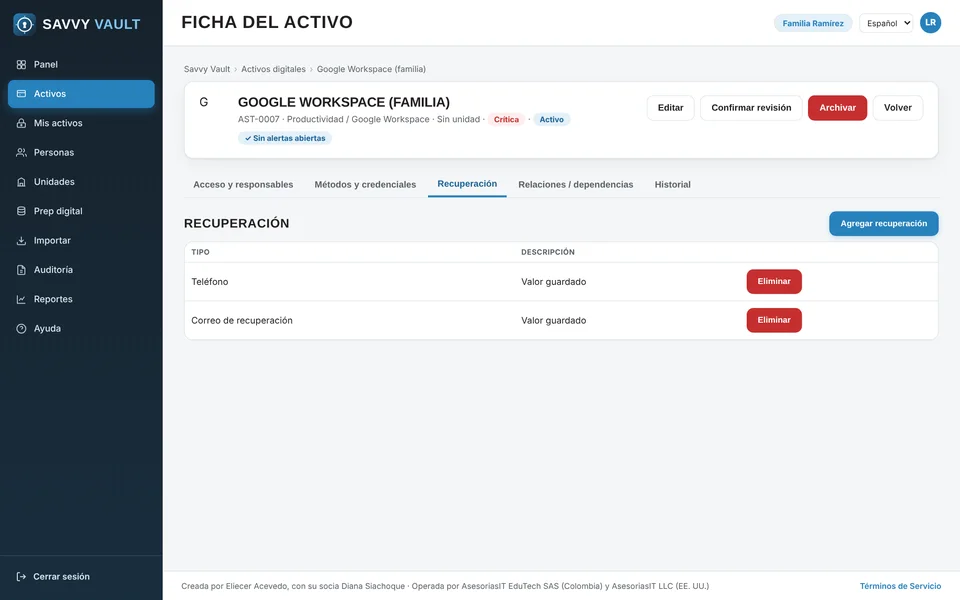Click the Teléfono cell

209,282
